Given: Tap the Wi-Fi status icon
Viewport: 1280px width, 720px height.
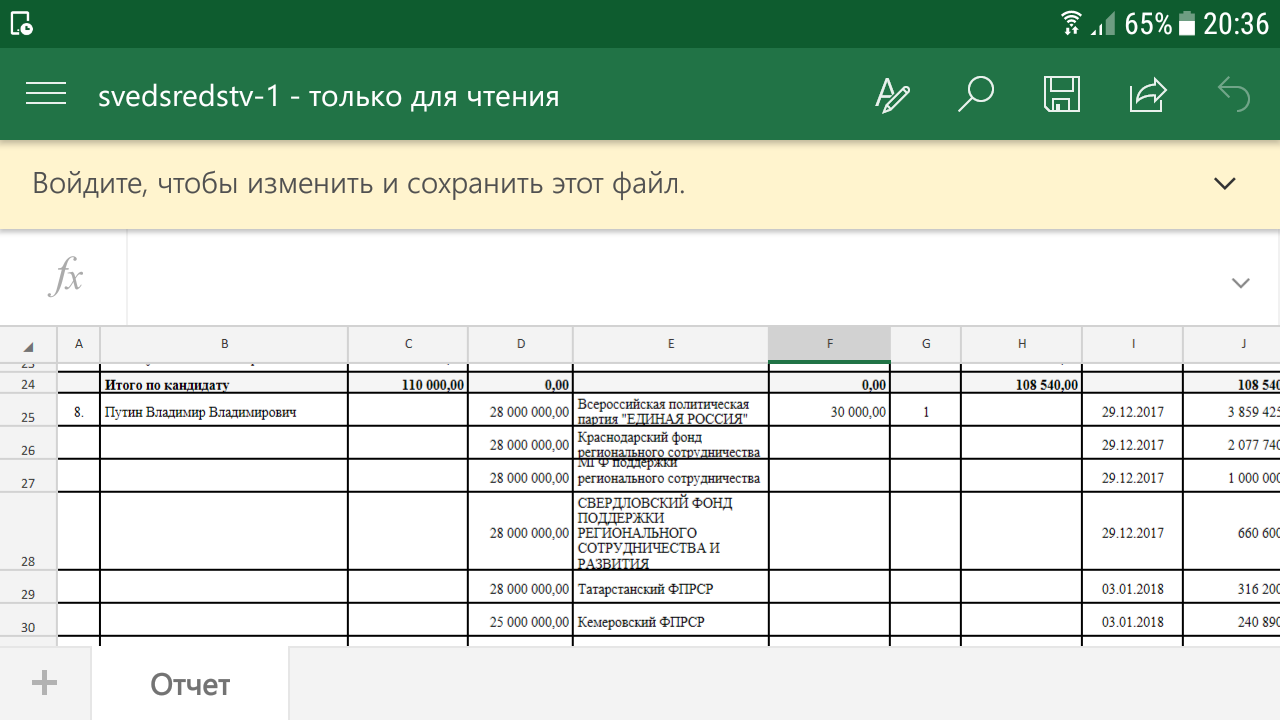Looking at the screenshot, I should coord(1072,23).
